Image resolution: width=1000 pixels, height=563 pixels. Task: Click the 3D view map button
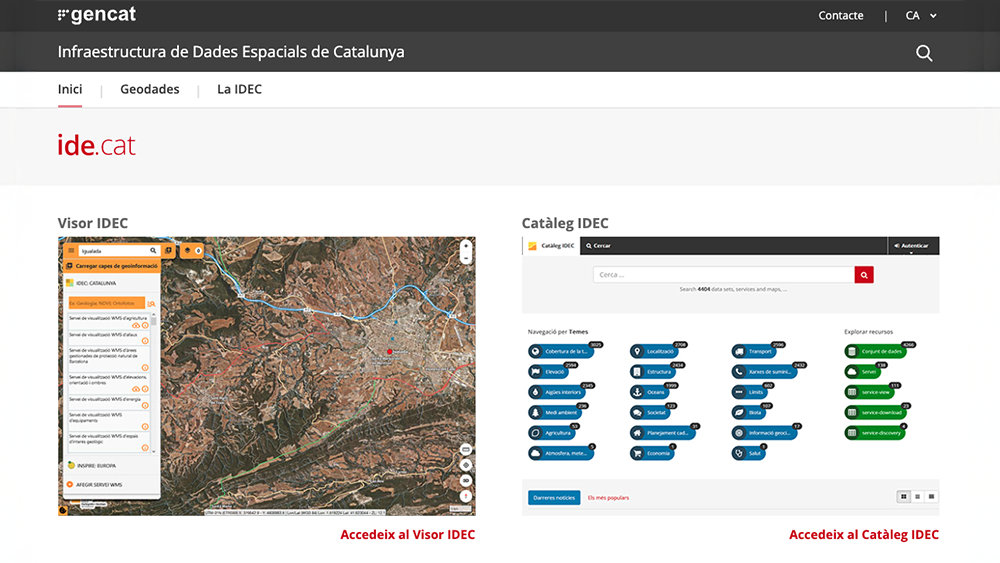coord(466,480)
